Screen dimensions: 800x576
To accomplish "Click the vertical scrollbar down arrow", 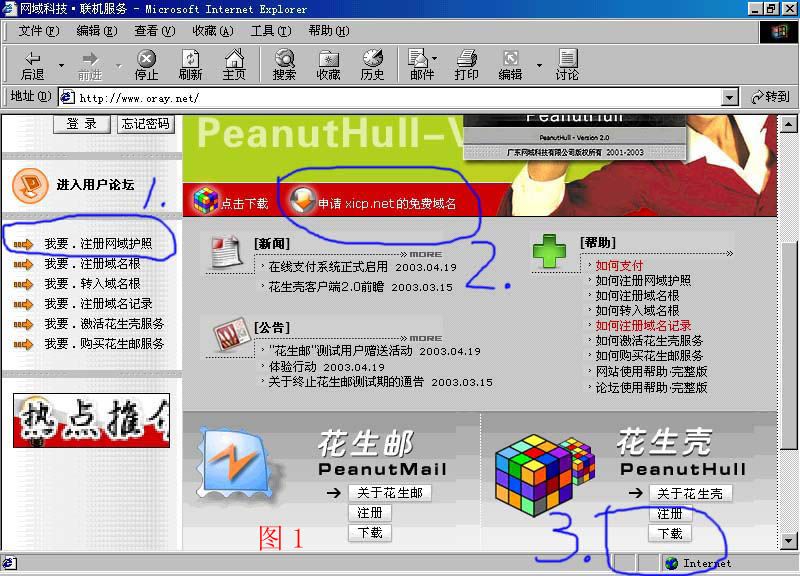I will [x=788, y=540].
